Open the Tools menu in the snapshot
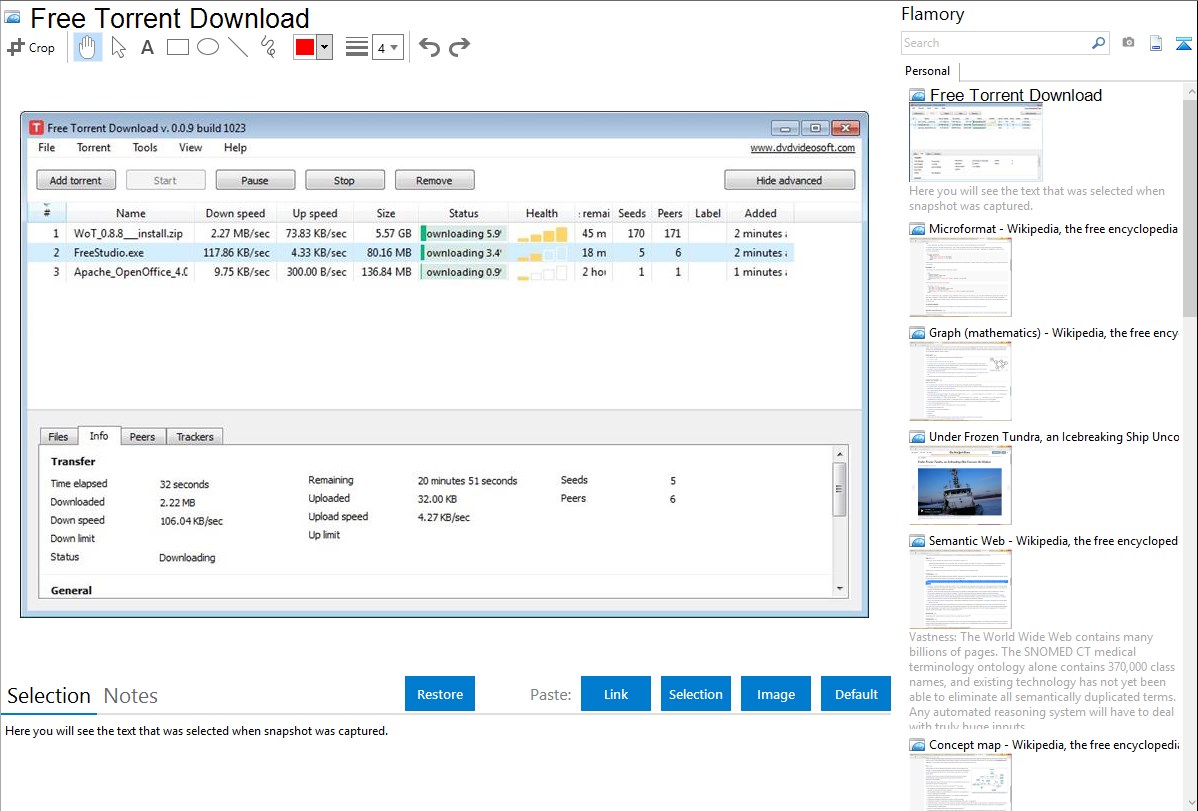1198x811 pixels. coord(144,148)
